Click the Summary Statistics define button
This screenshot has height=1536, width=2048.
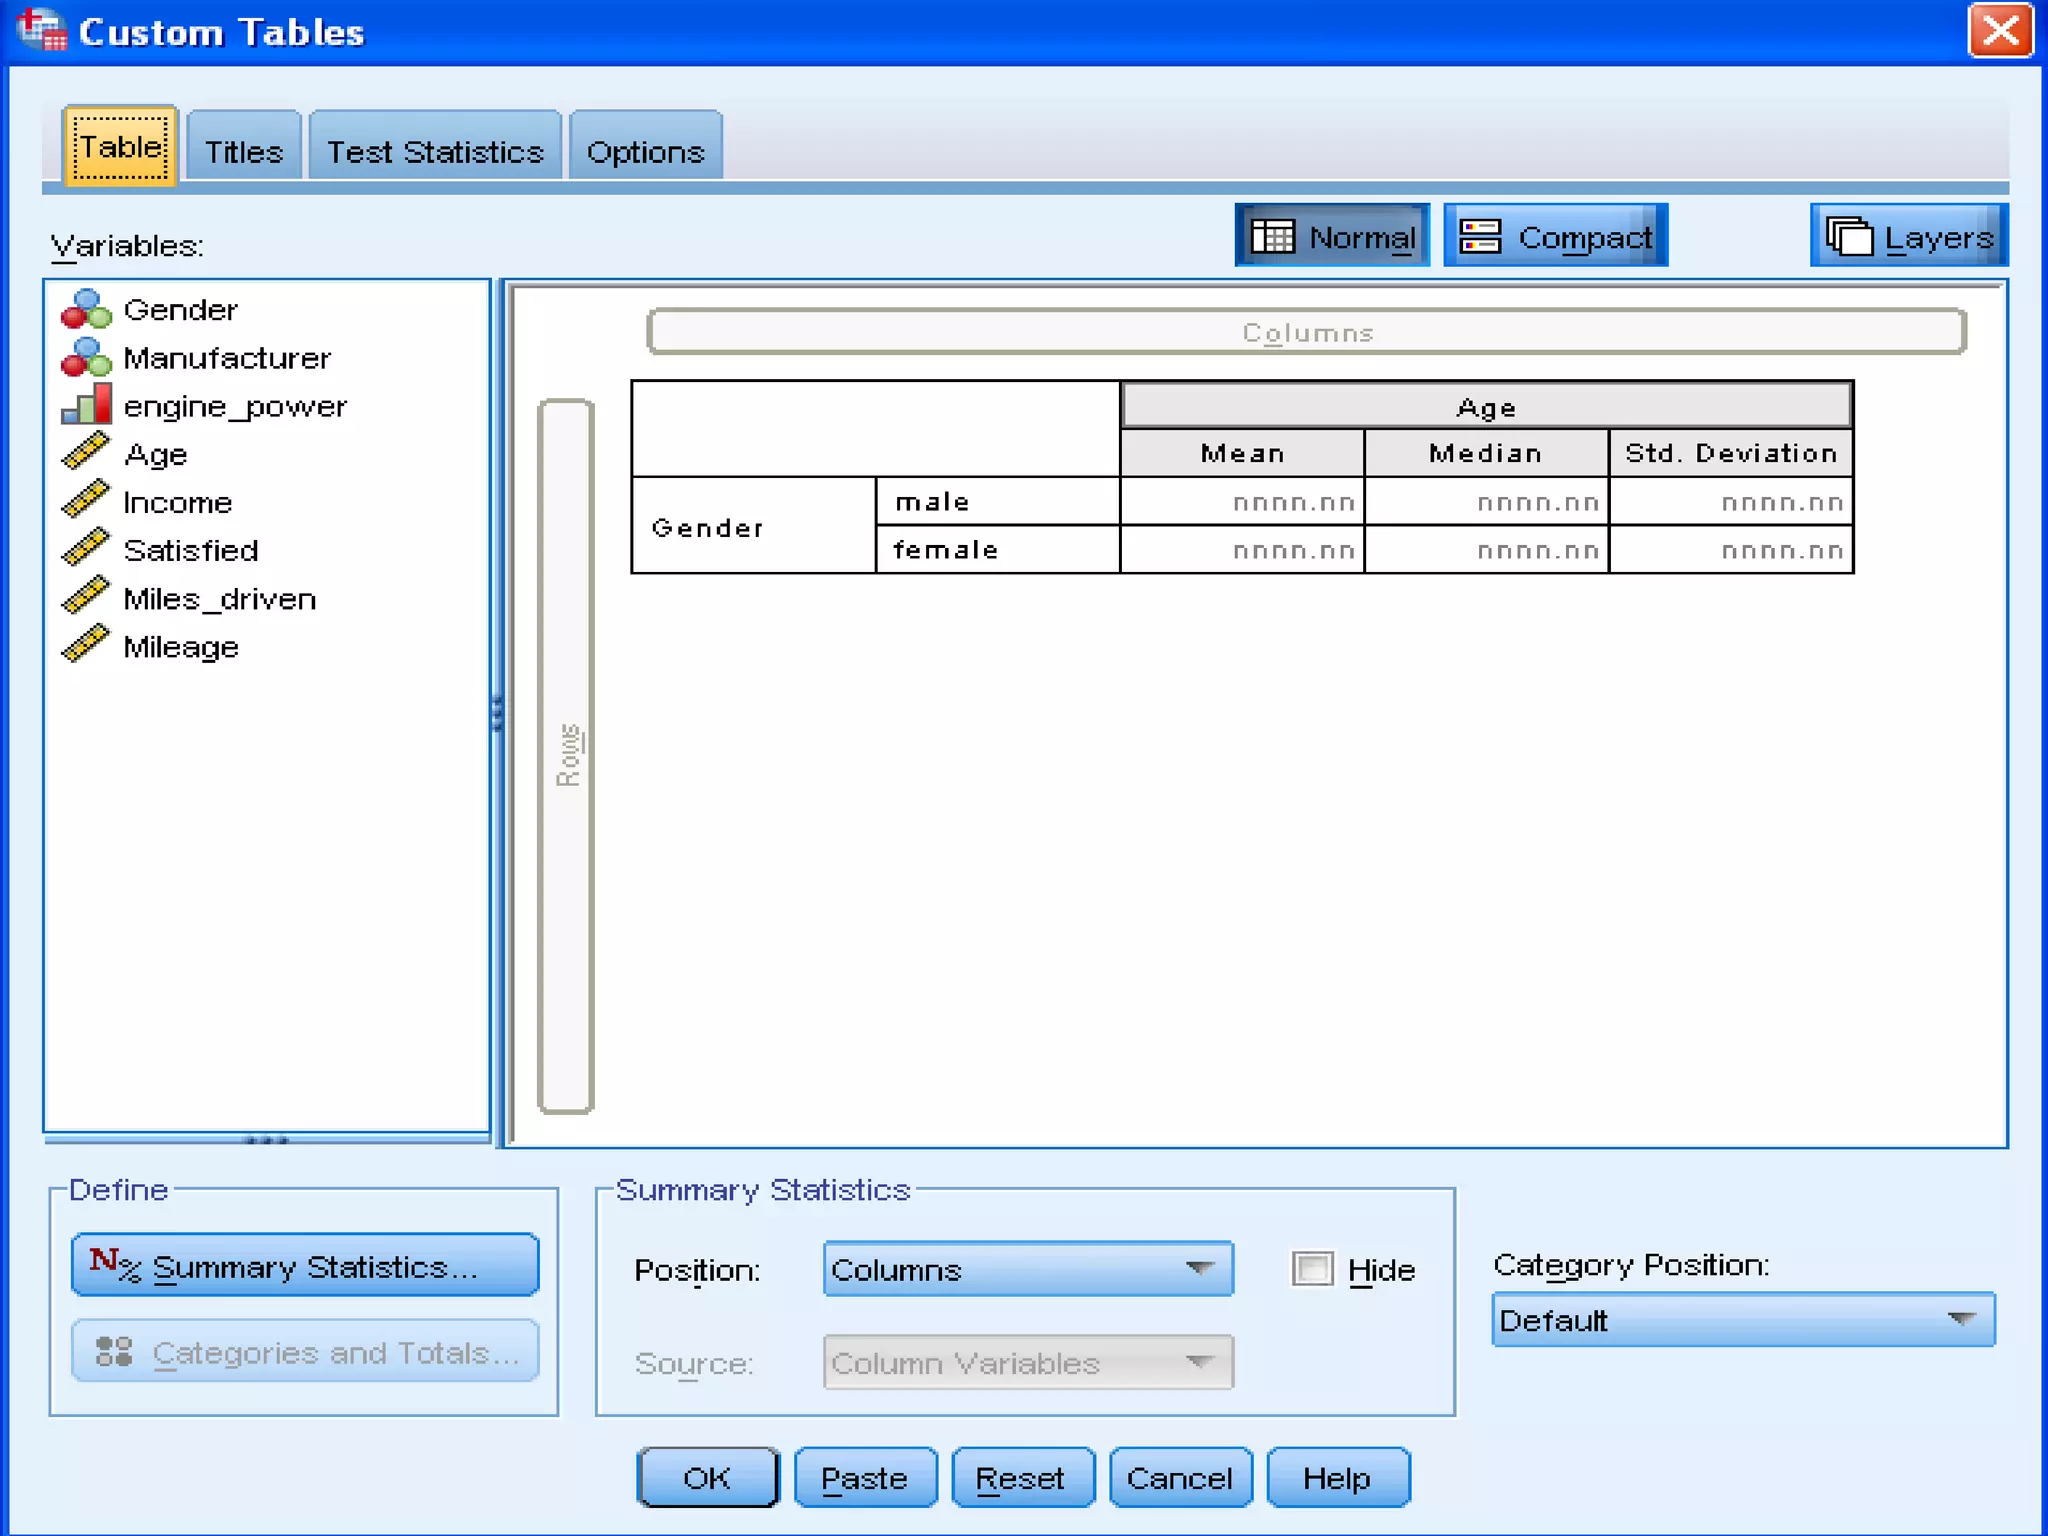pos(305,1266)
